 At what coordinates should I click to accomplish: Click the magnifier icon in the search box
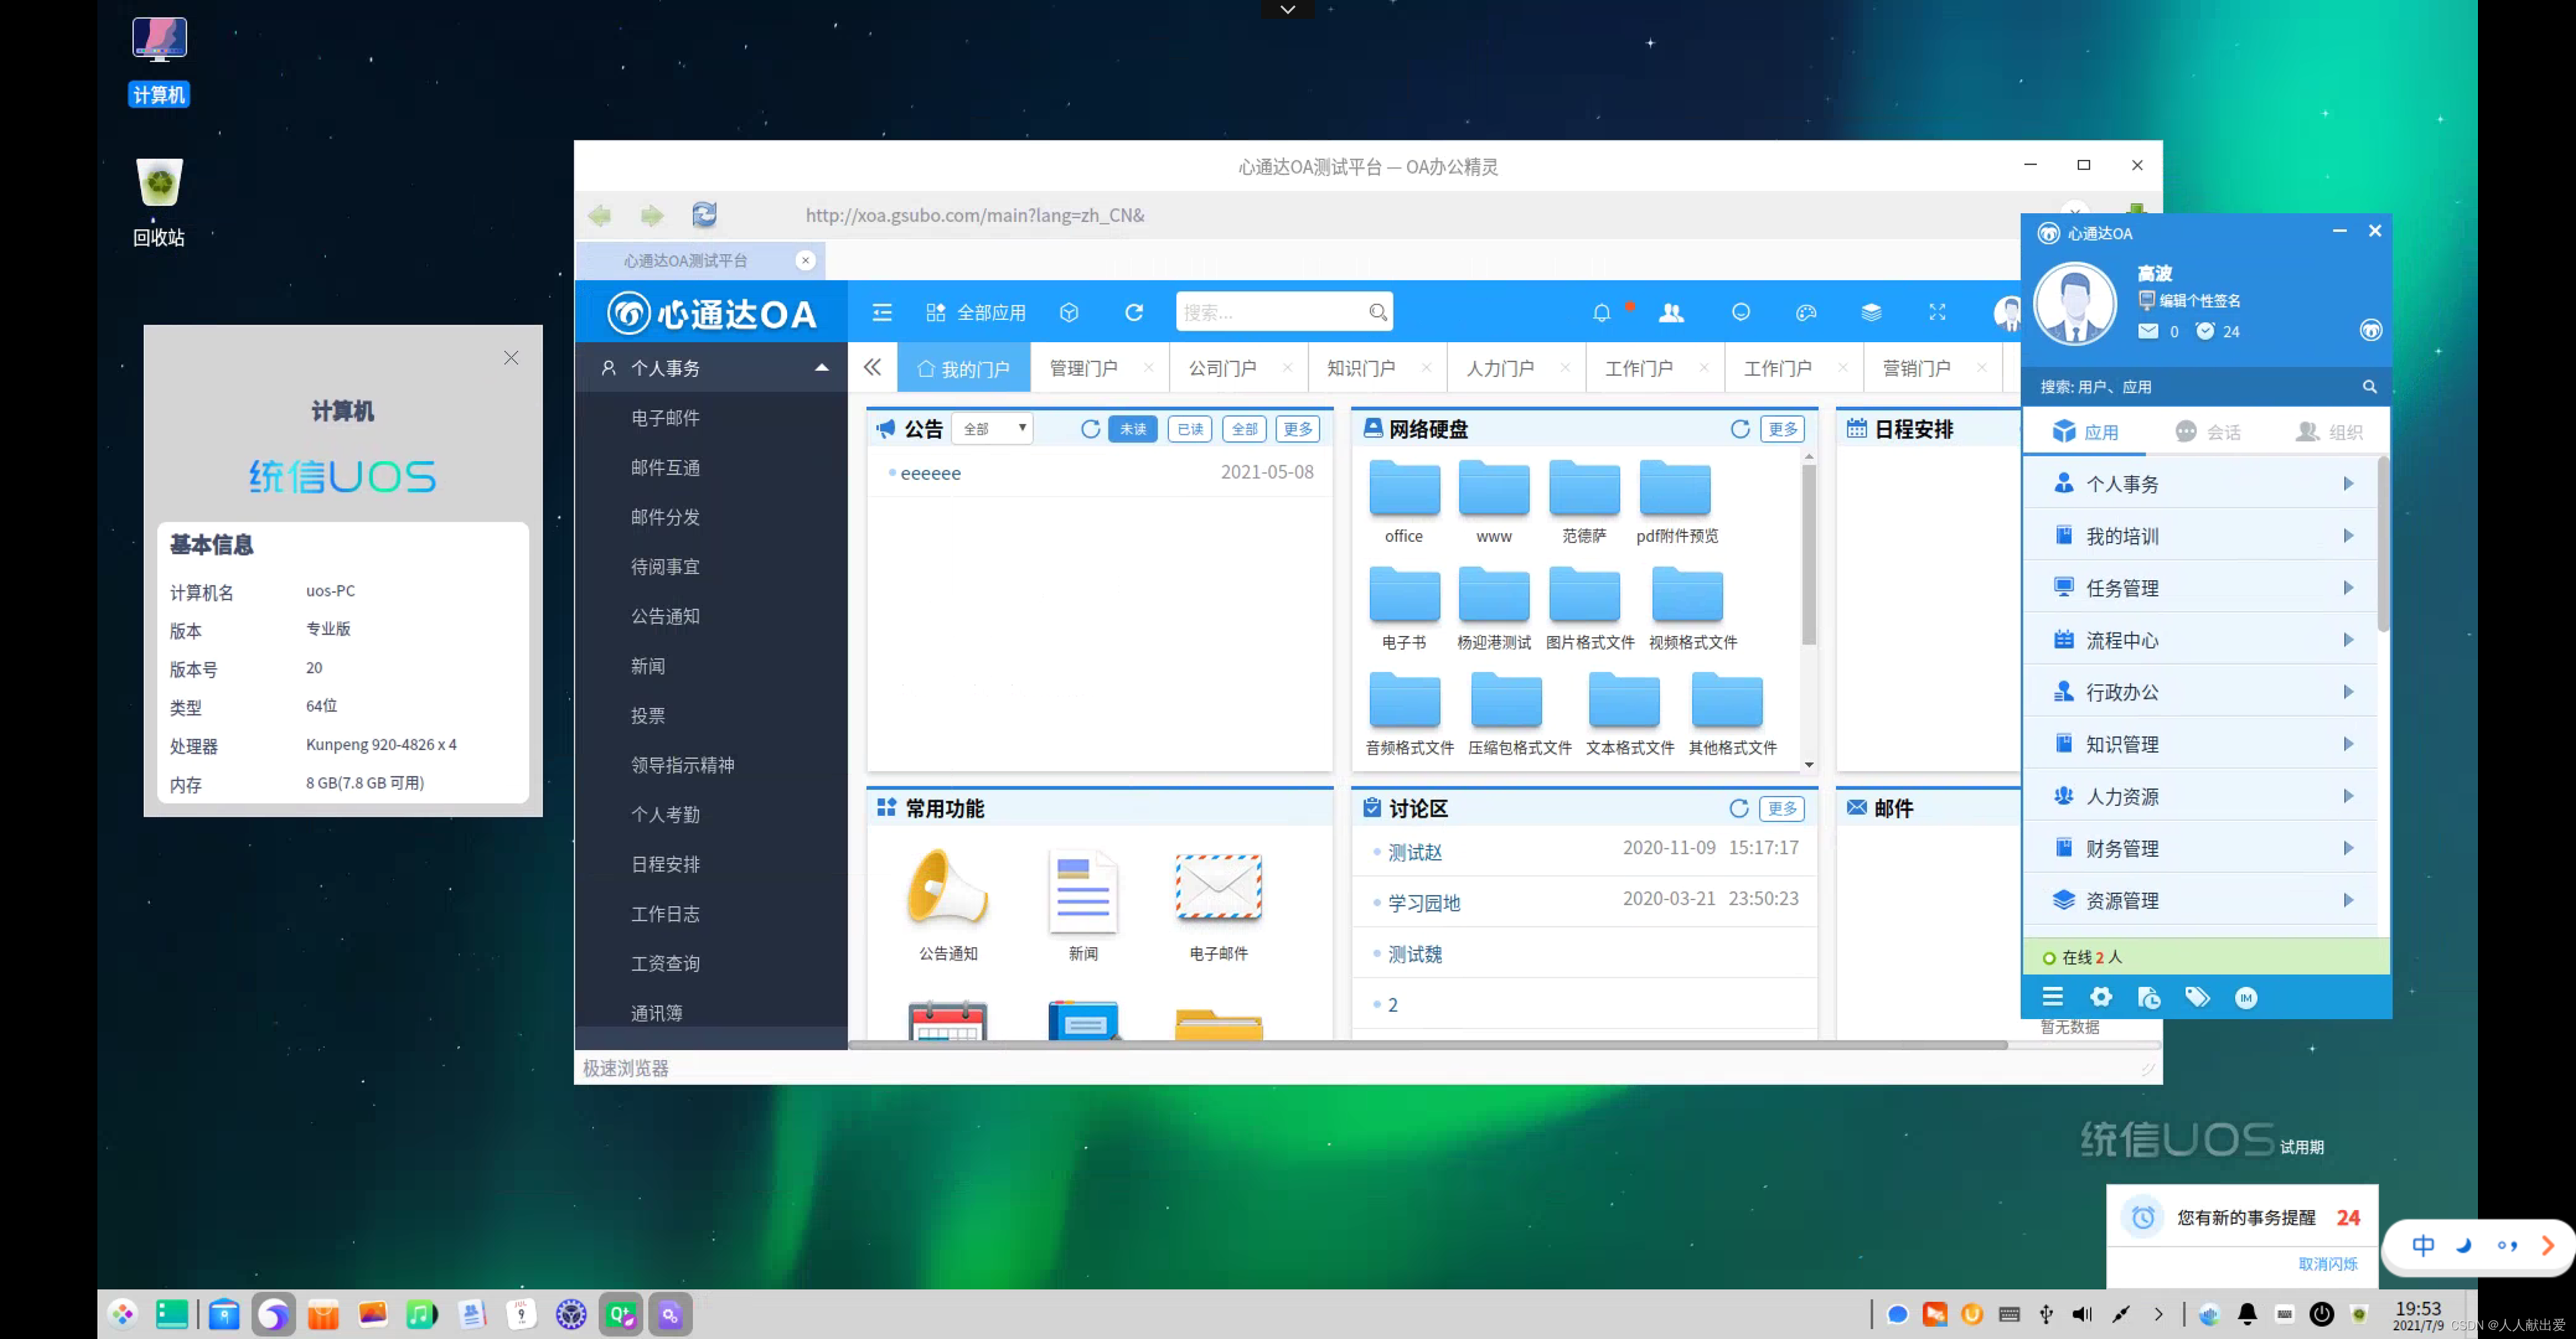(x=1377, y=313)
